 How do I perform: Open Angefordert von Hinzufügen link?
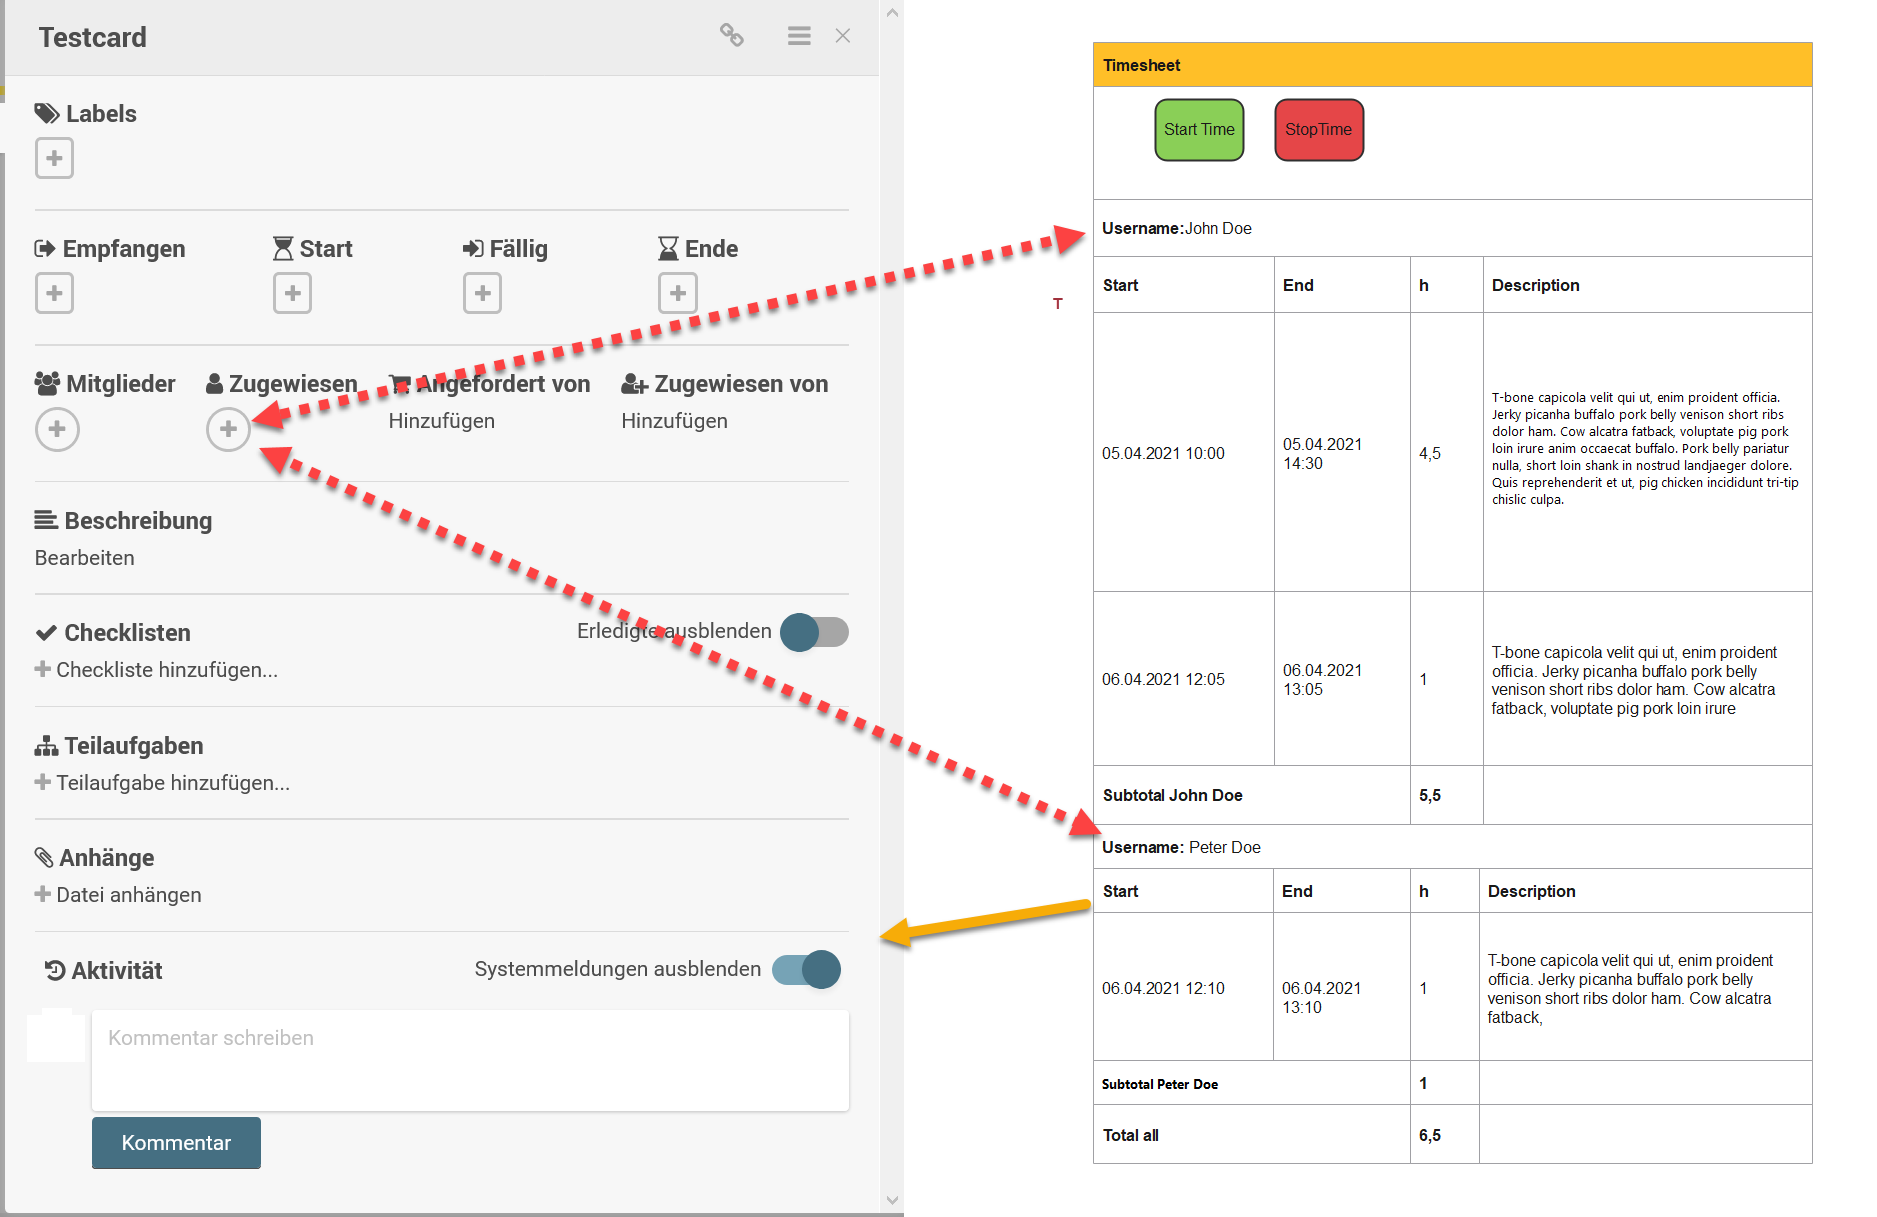point(441,420)
